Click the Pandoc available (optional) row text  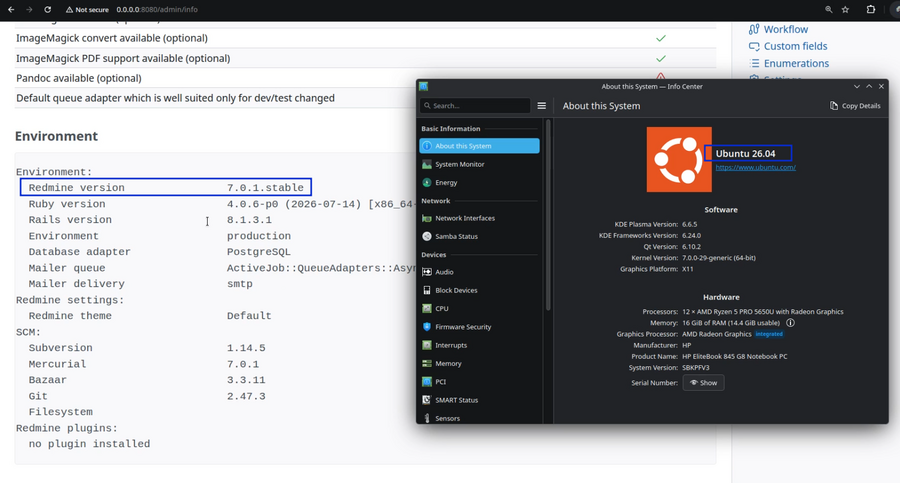(x=79, y=78)
